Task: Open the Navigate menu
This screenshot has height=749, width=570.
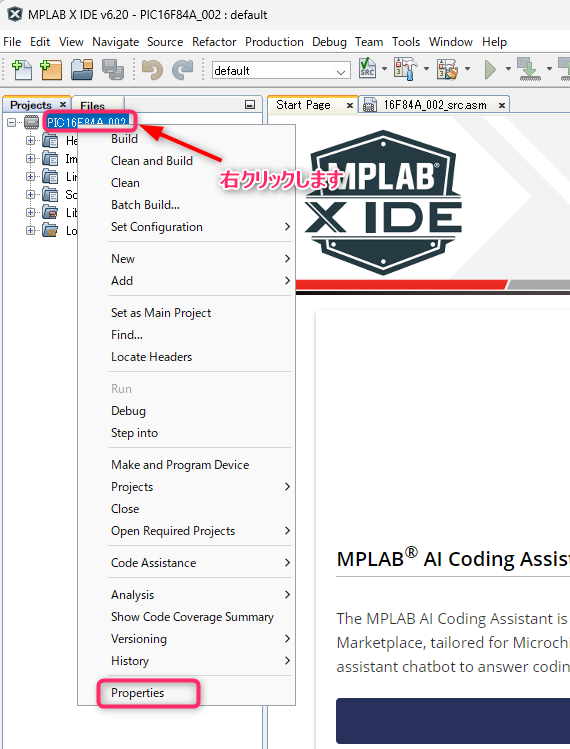Action: (116, 42)
